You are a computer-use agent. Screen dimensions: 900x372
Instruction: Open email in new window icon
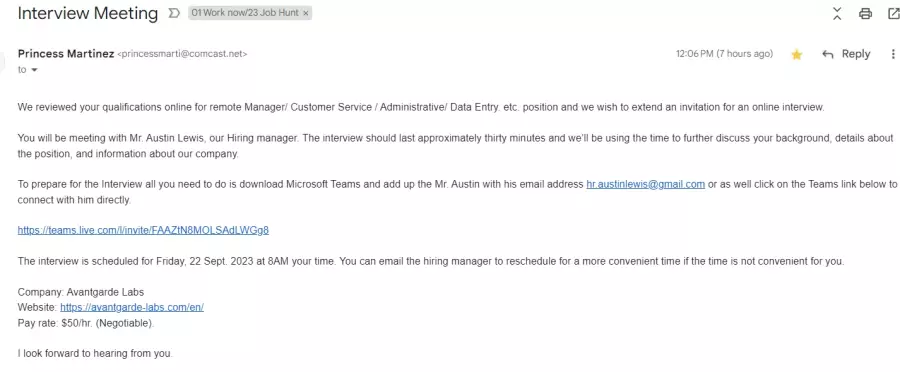pyautogui.click(x=894, y=13)
